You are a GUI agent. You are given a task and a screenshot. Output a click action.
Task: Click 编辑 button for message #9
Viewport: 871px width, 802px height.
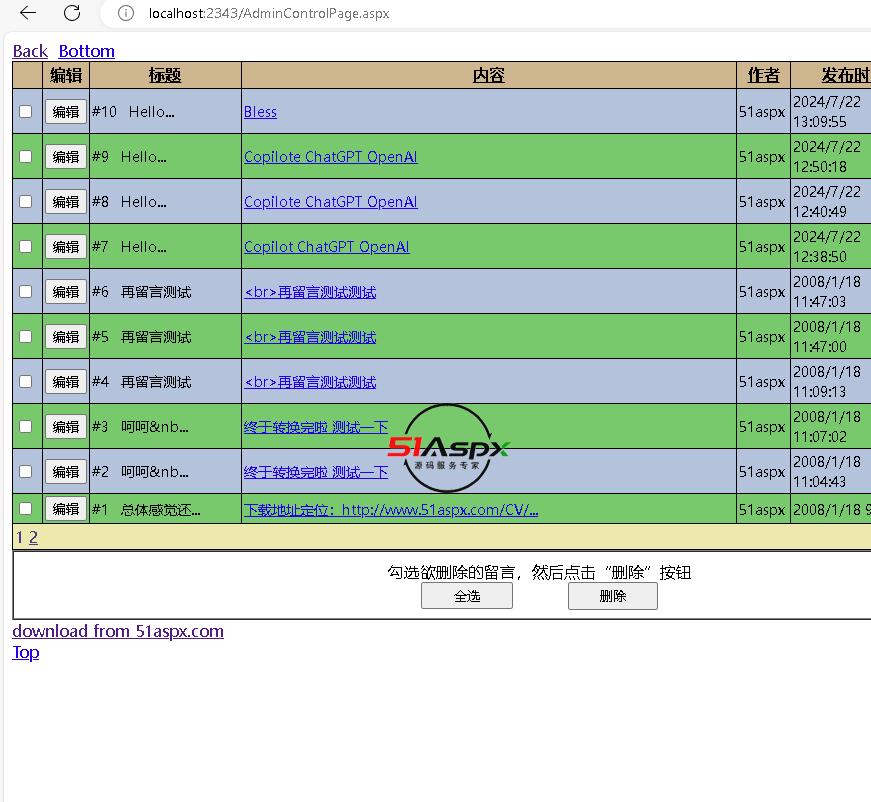point(66,157)
